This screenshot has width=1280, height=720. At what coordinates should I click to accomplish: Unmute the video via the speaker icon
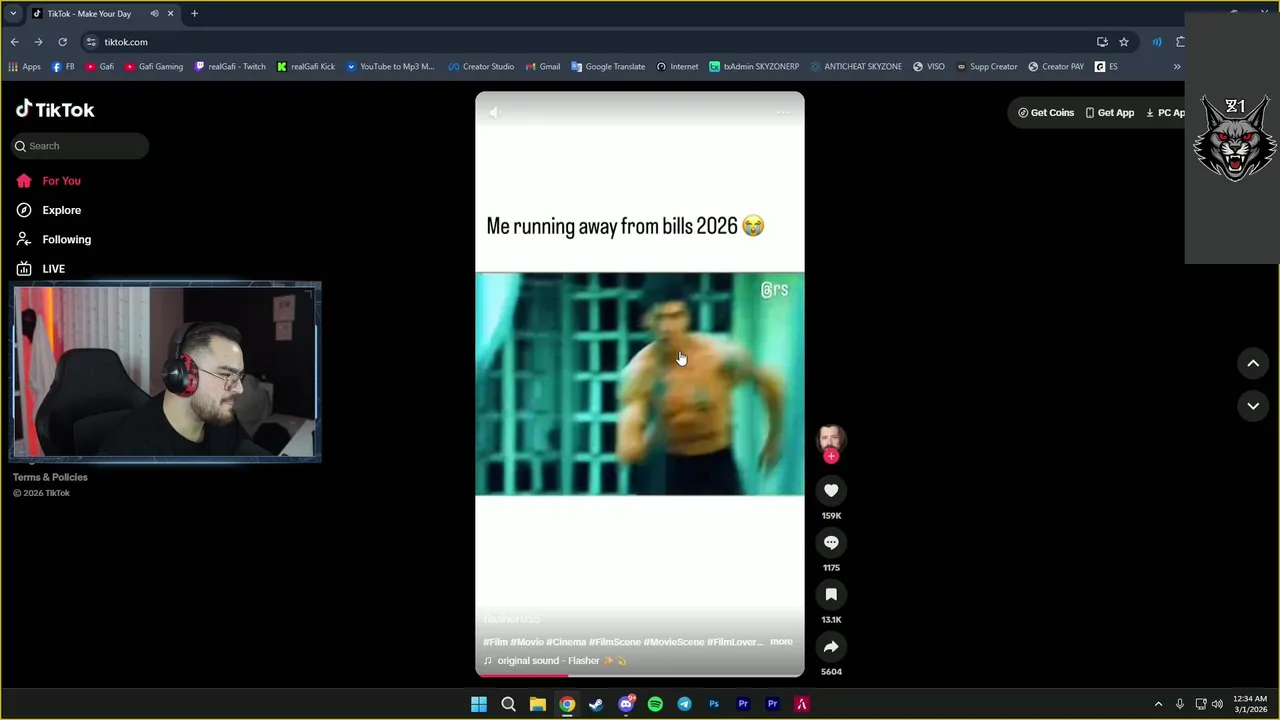(495, 113)
